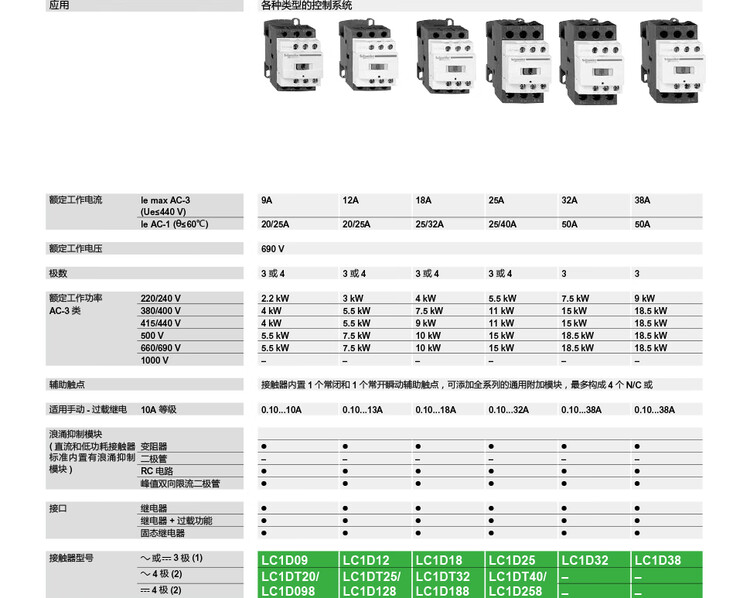
Task: Click the contactor photo above the 18A column
Action: (x=446, y=56)
